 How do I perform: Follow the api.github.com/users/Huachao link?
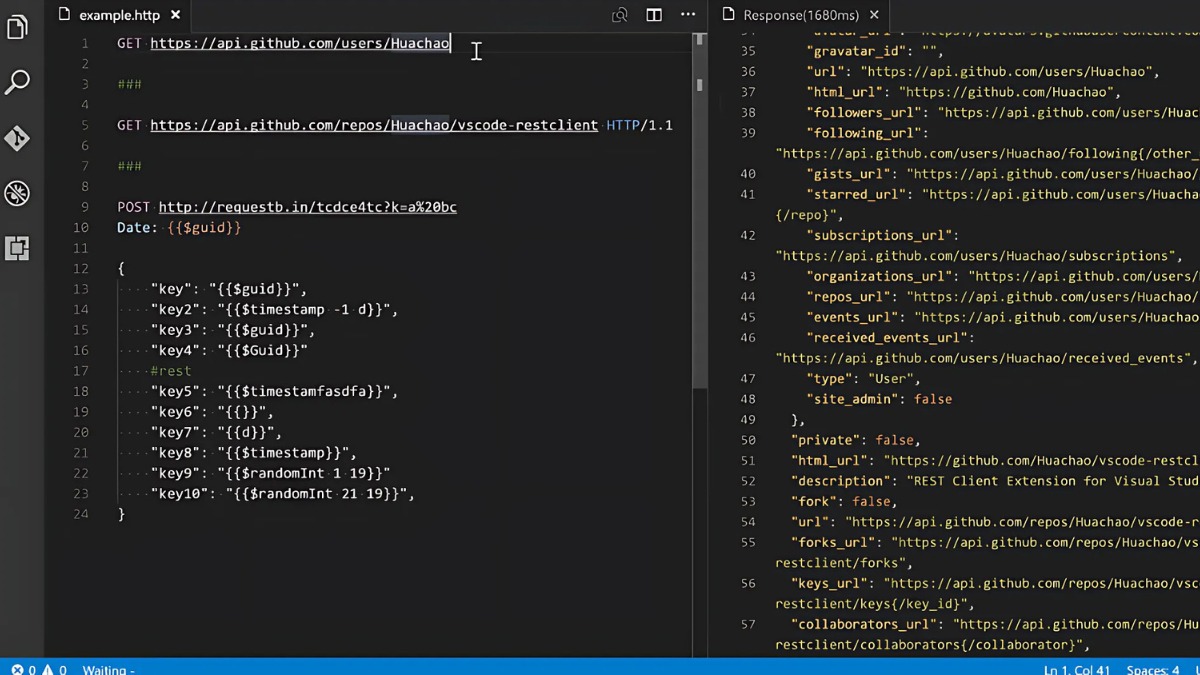click(300, 43)
